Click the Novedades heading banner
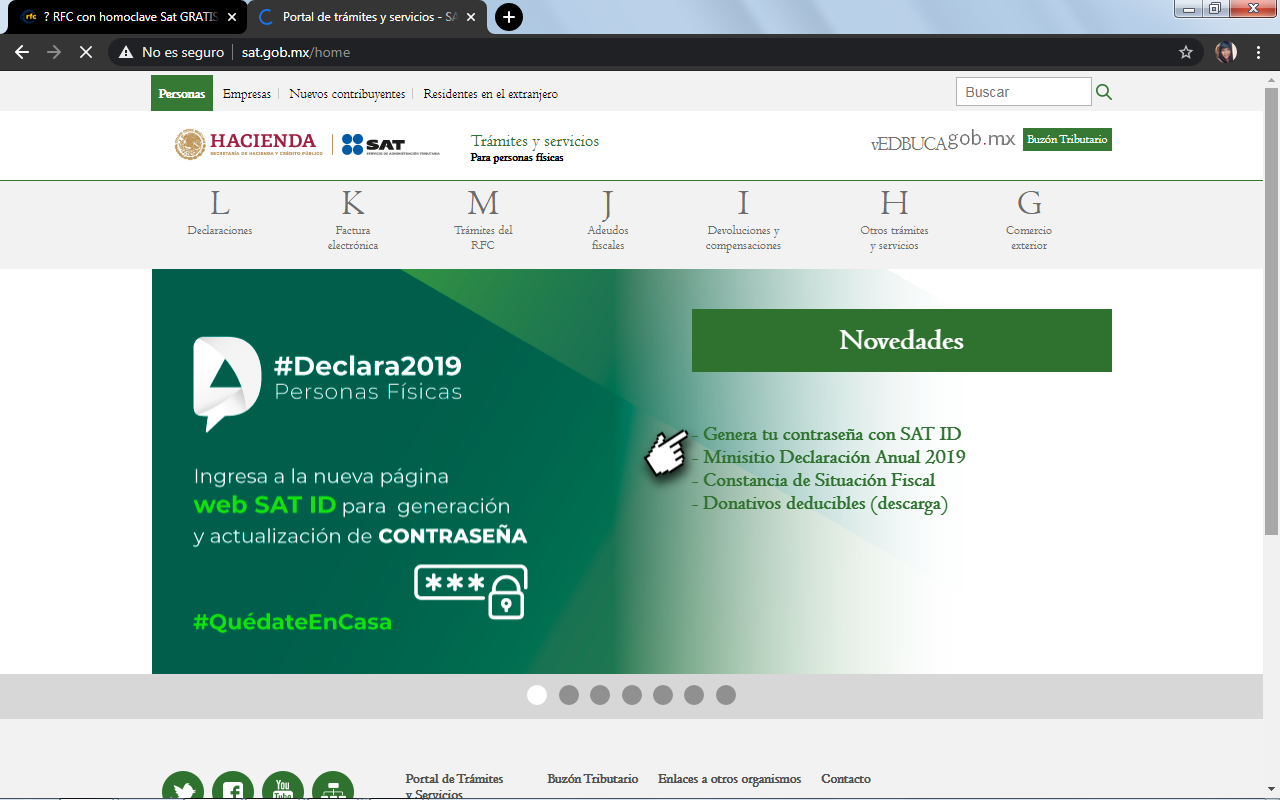The width and height of the screenshot is (1280, 800). pyautogui.click(x=902, y=341)
